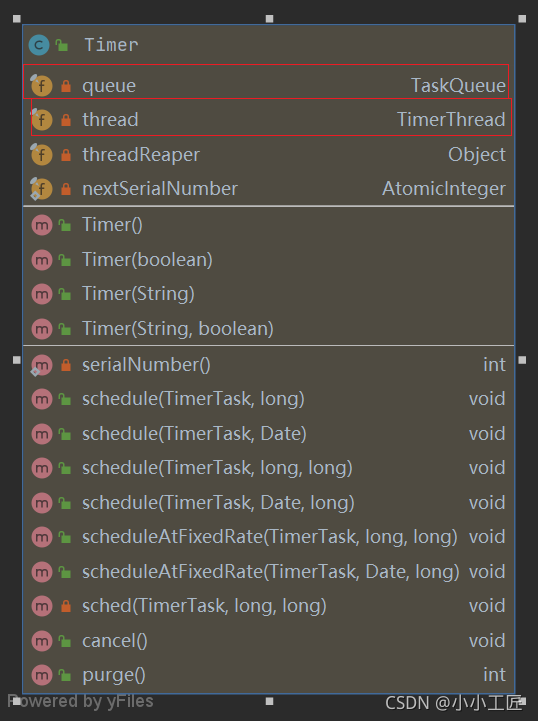Click the TimerThread type label
This screenshot has height=721, width=538.
451,120
